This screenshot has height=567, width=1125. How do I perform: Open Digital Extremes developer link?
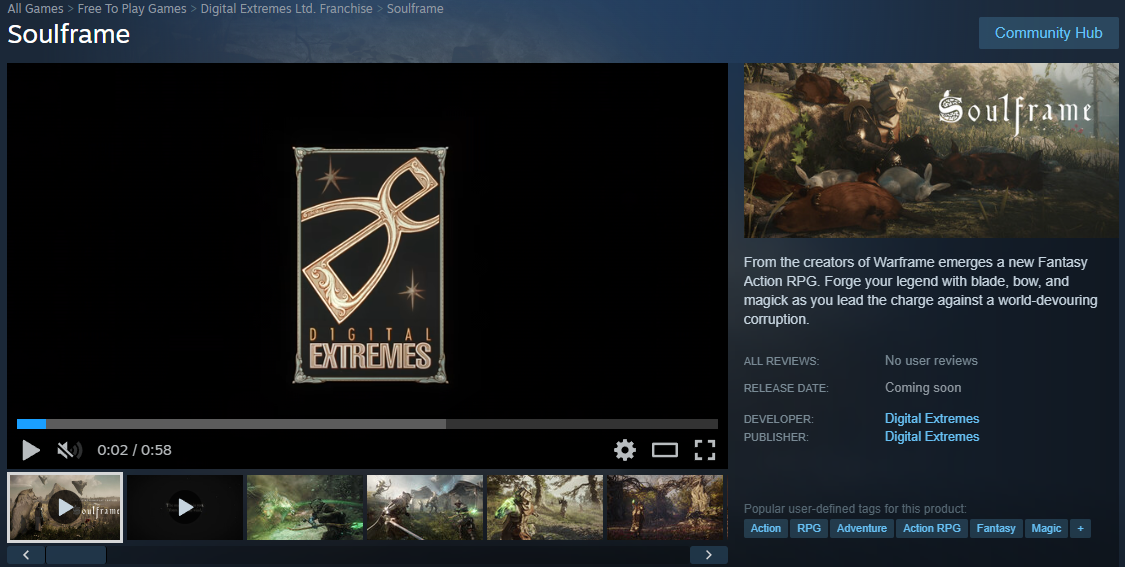pyautogui.click(x=931, y=418)
